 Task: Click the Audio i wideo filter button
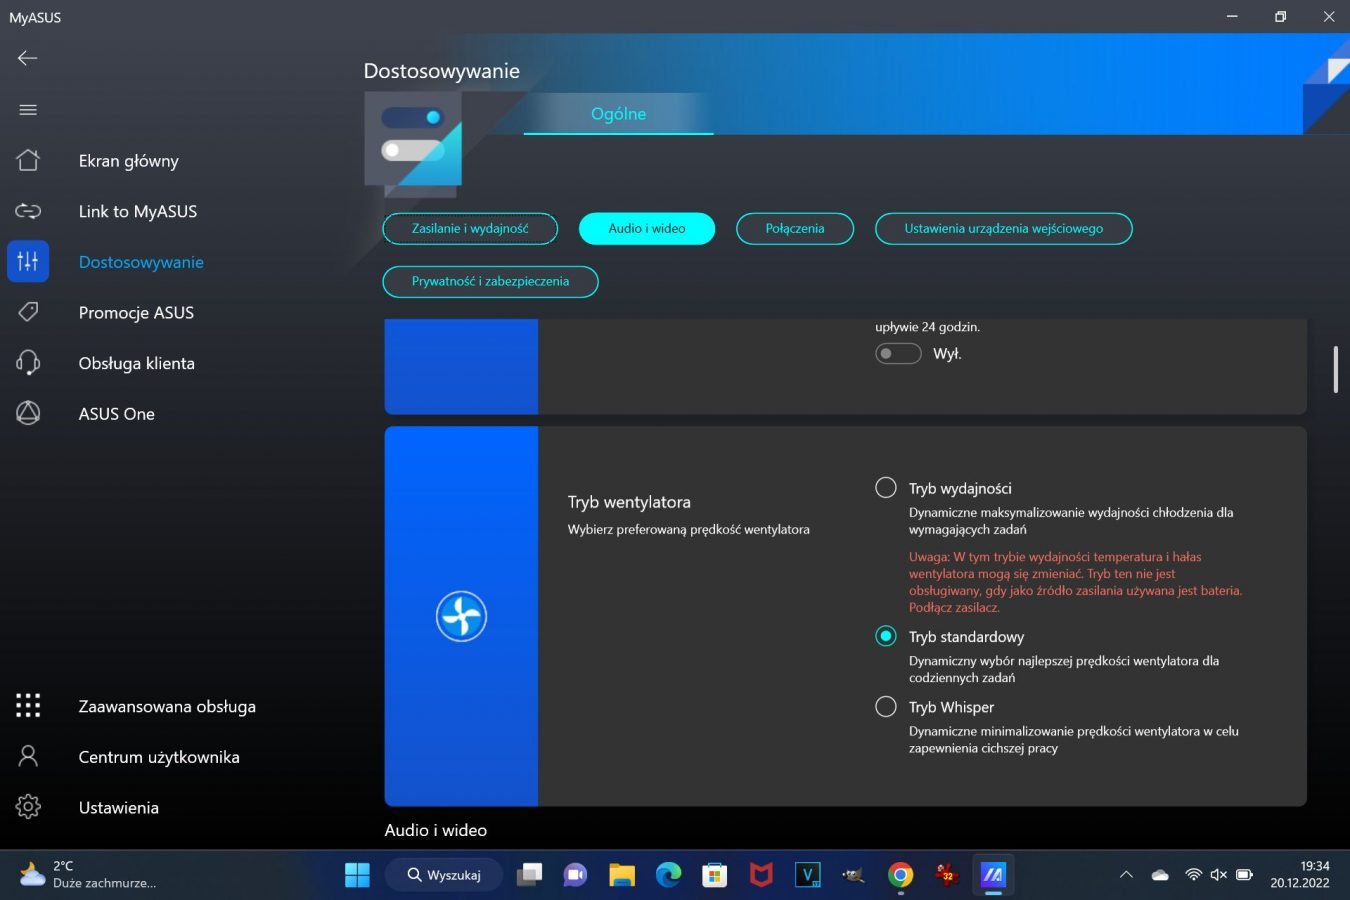[647, 229]
